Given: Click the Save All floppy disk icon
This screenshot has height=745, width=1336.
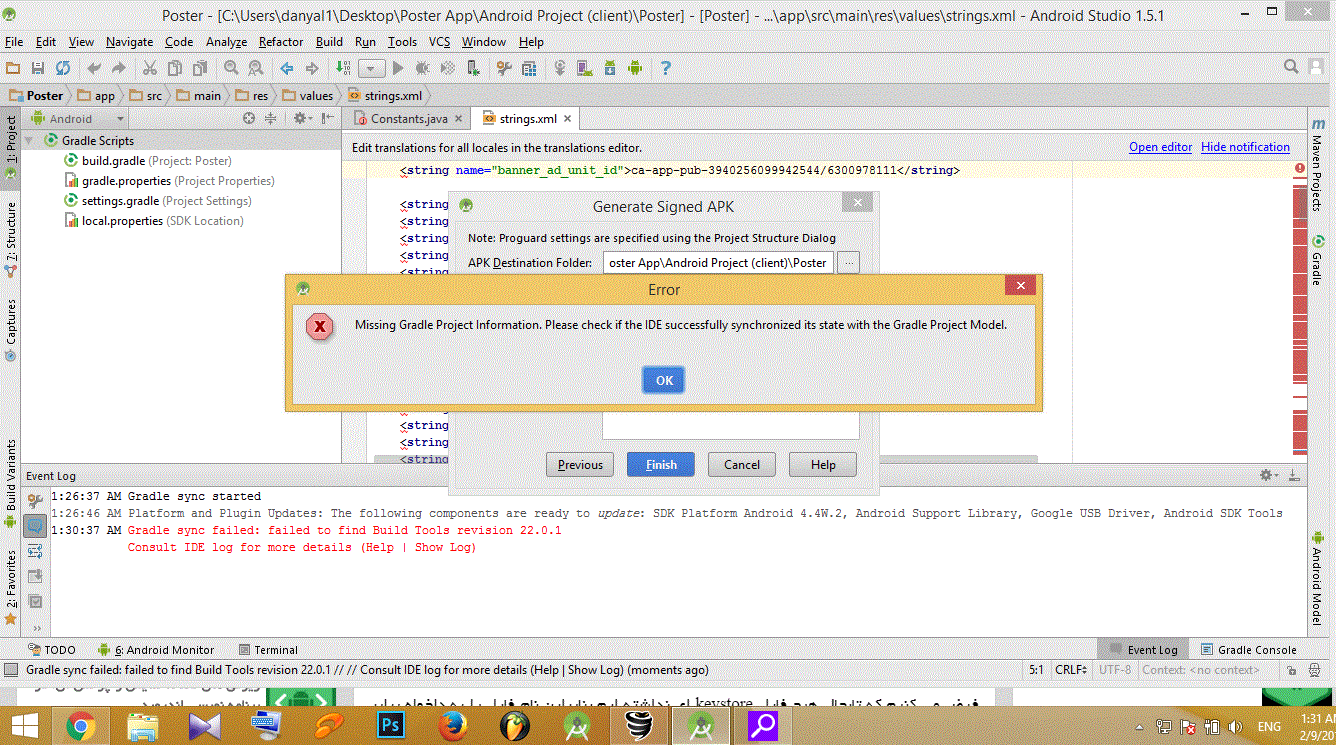Looking at the screenshot, I should point(38,68).
